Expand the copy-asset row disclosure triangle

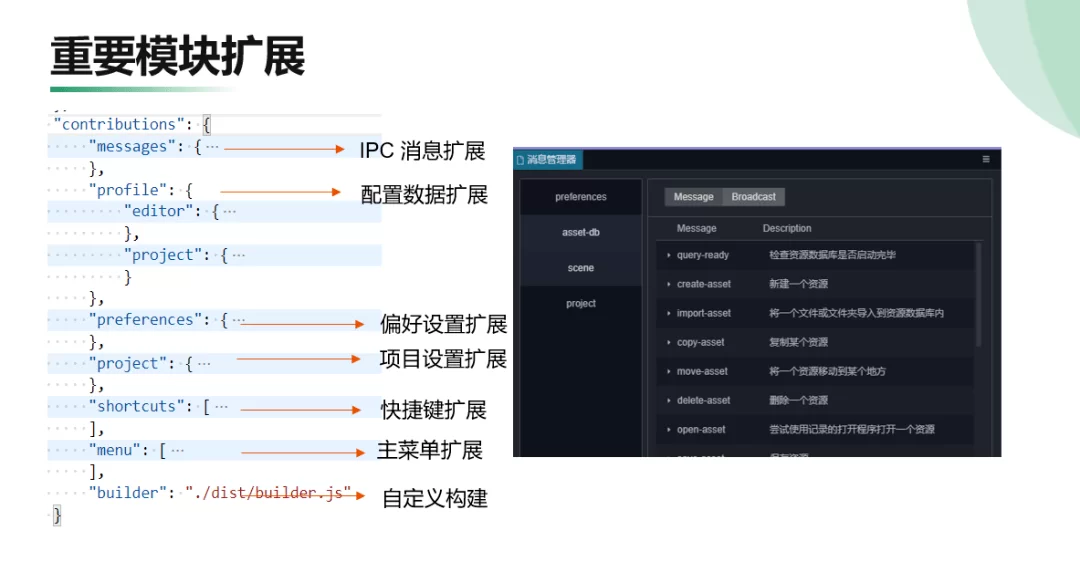tap(668, 343)
